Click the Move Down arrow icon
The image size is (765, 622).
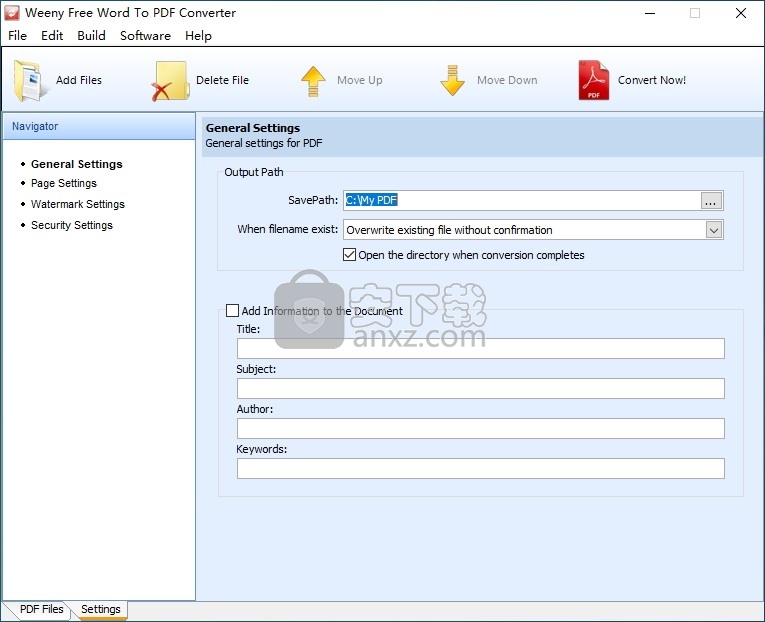pos(452,80)
